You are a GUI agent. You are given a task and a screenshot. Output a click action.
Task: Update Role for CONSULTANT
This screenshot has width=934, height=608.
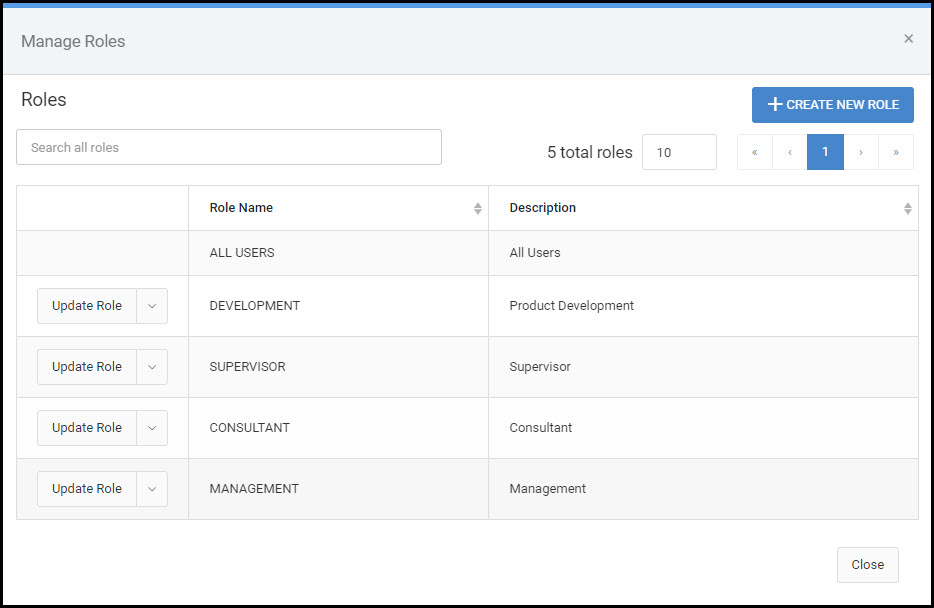point(87,428)
